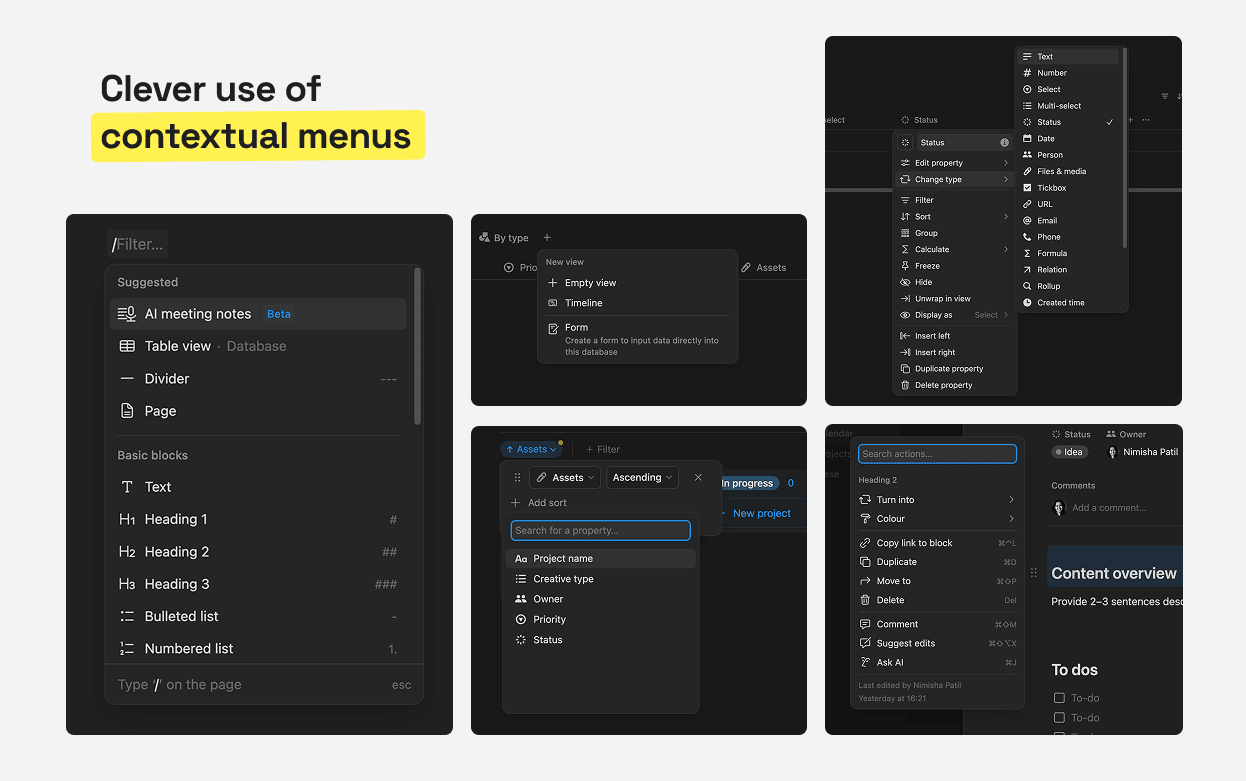Select the Date property type
The width and height of the screenshot is (1246, 781).
(x=1067, y=139)
